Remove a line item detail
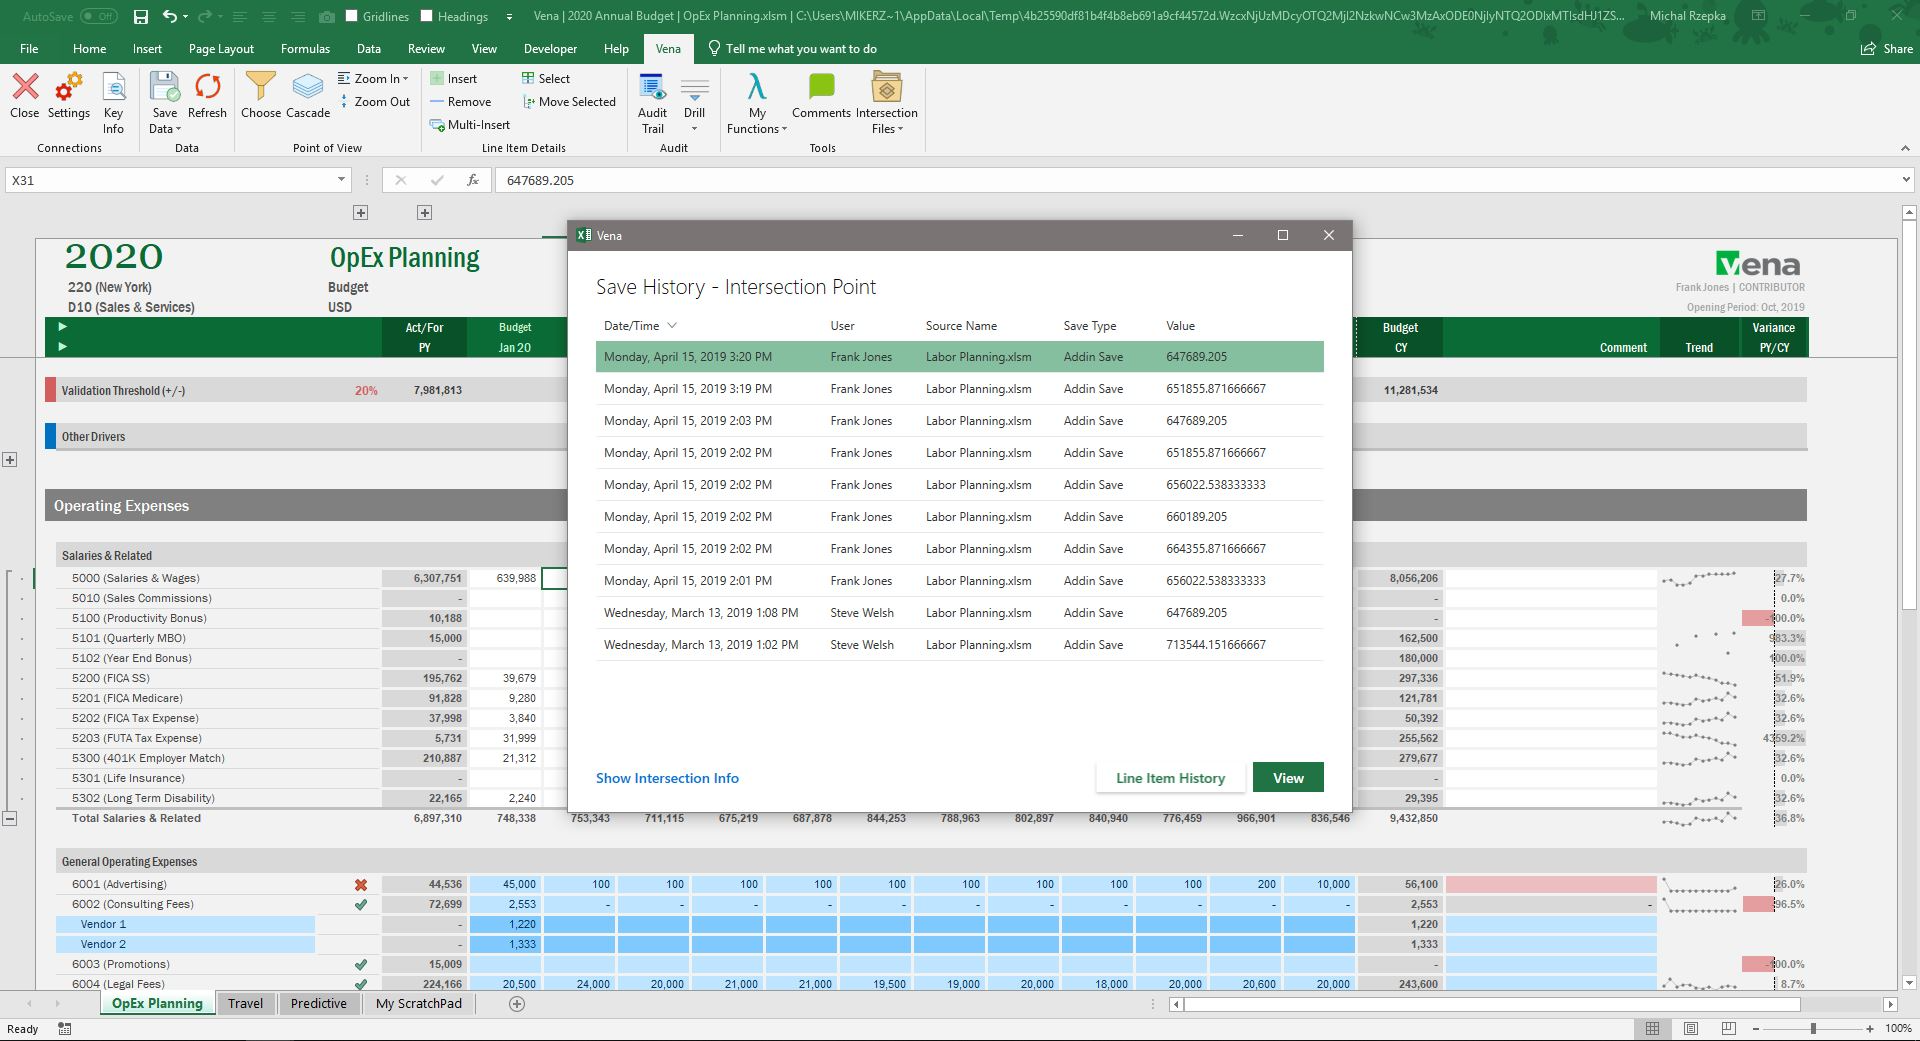This screenshot has height=1041, width=1920. (x=460, y=101)
